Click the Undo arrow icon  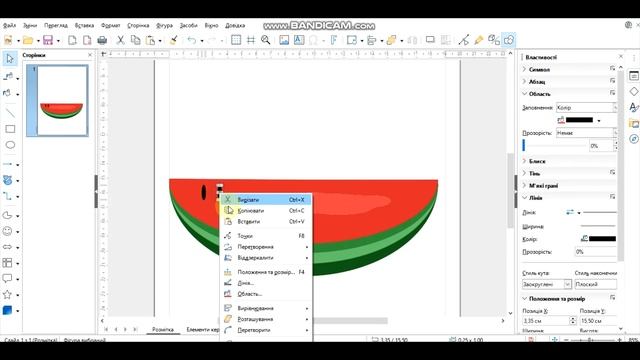click(191, 40)
